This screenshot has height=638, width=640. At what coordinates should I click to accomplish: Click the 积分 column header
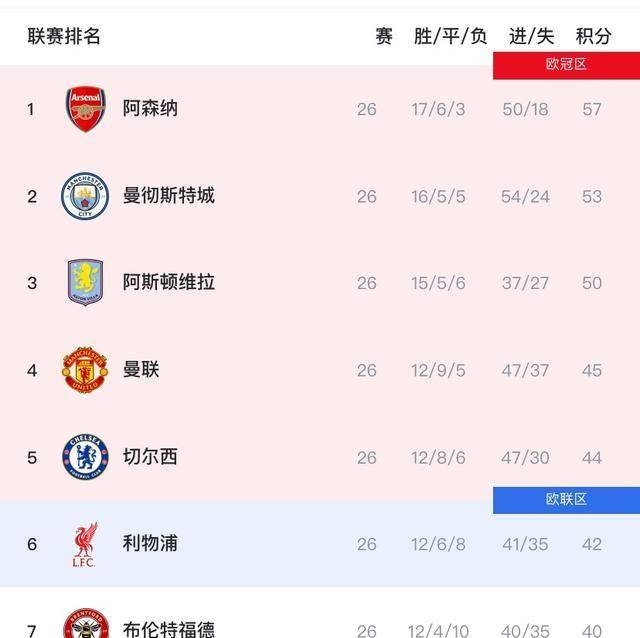point(593,36)
